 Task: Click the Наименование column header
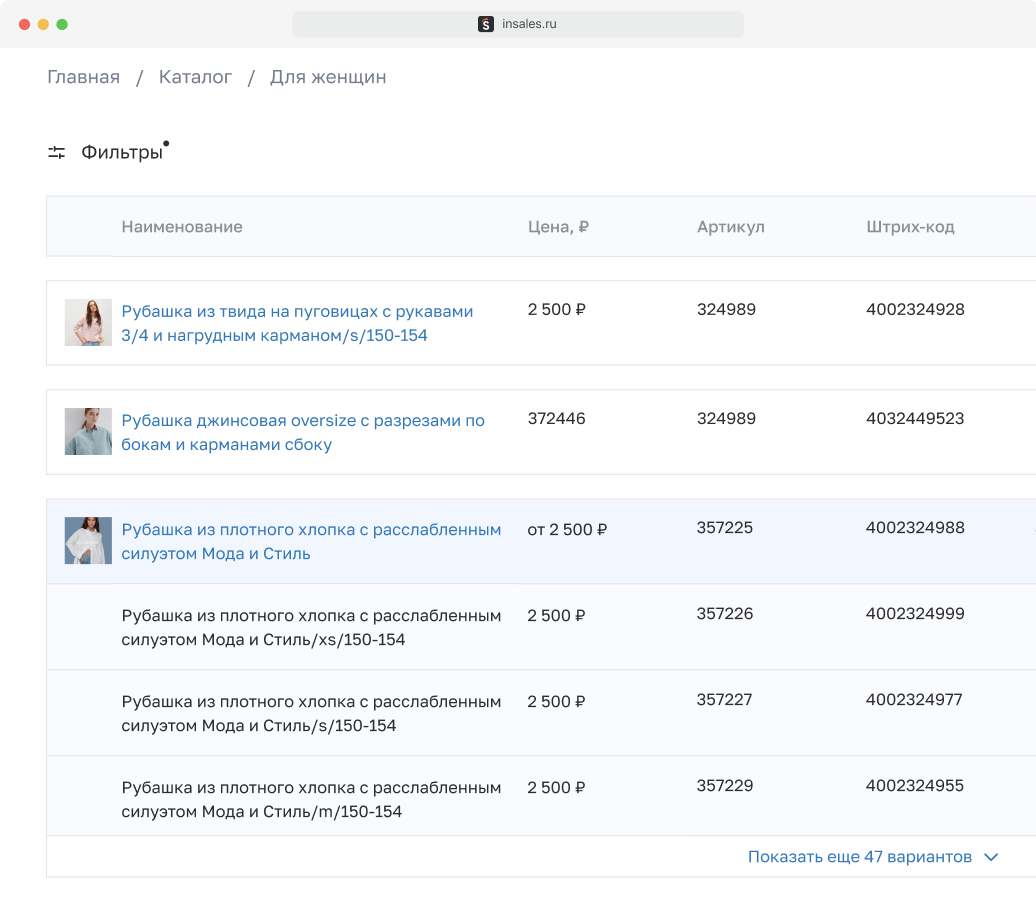pyautogui.click(x=181, y=227)
